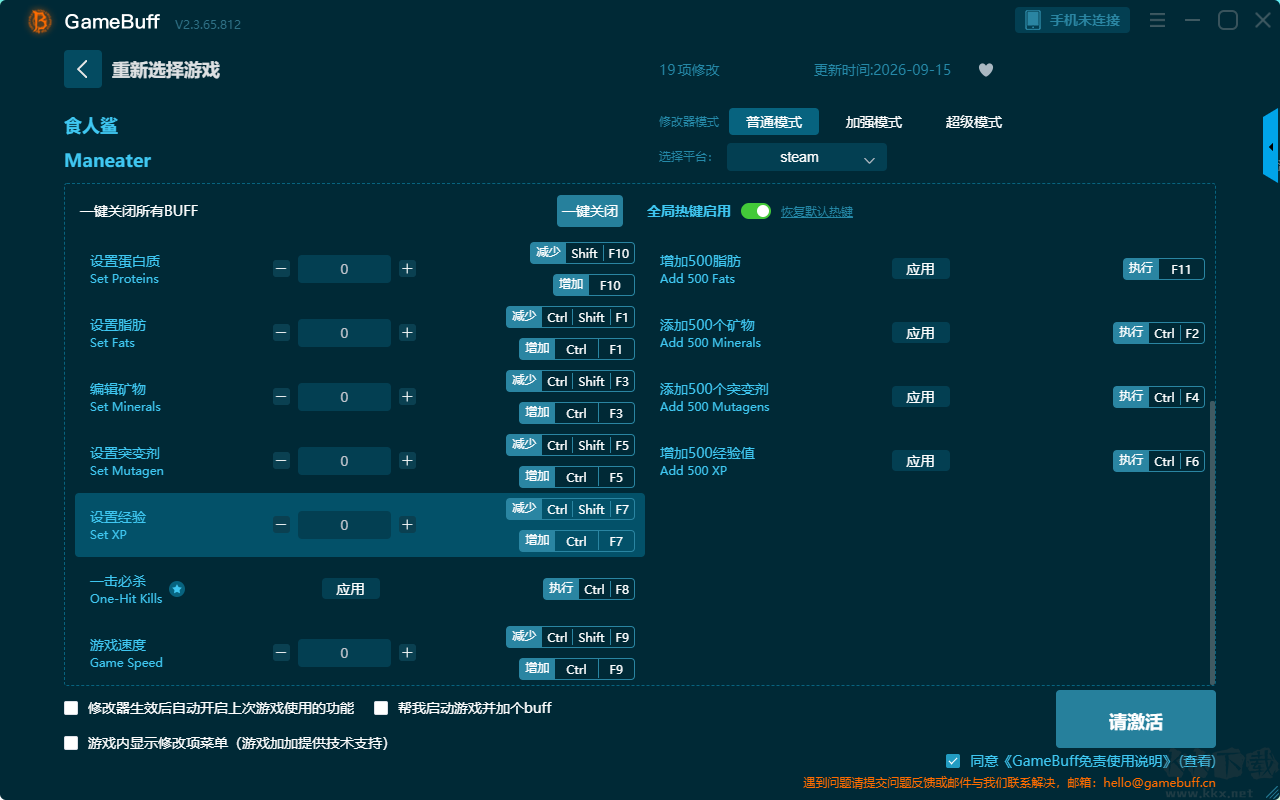This screenshot has height=800, width=1280.
Task: Increase Set Fats value with plus
Action: coord(407,333)
